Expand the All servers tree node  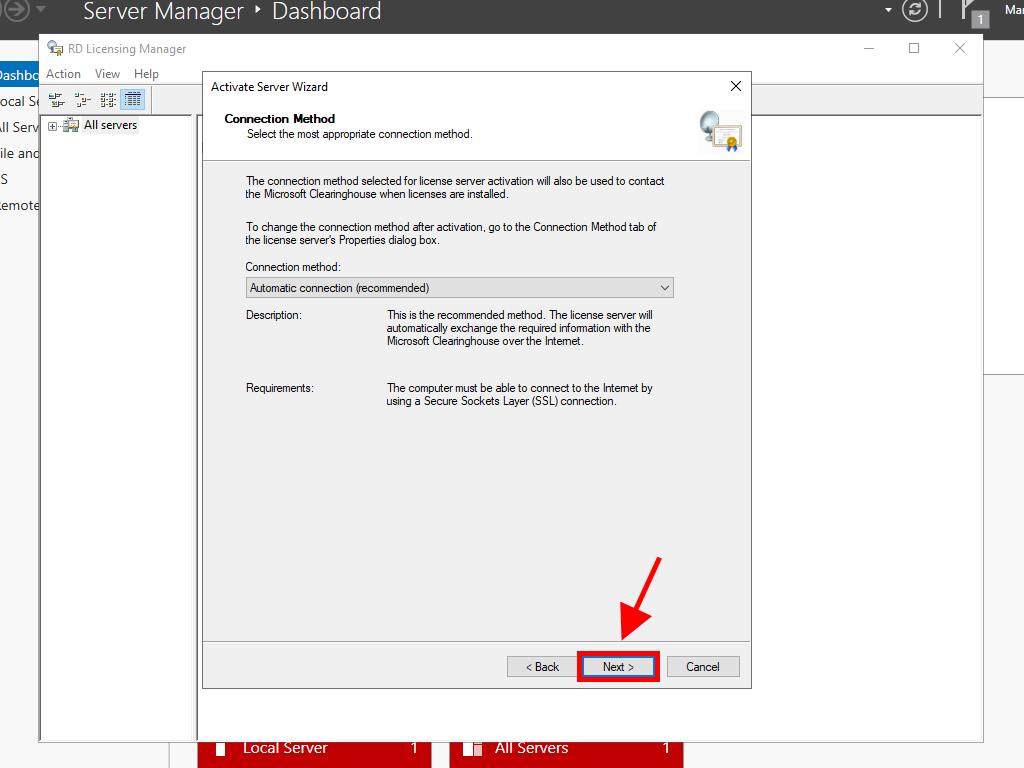pos(52,126)
